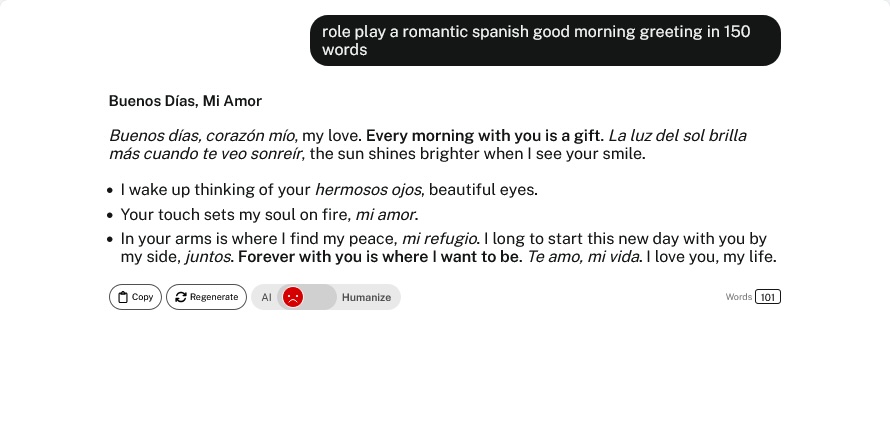Select the AI label on the toggle

[x=266, y=297]
